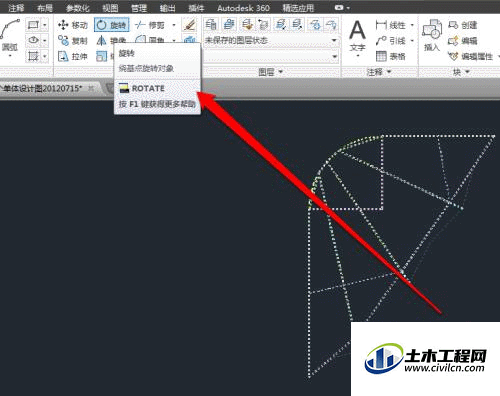Expand the Block (块) panel

(x=461, y=72)
